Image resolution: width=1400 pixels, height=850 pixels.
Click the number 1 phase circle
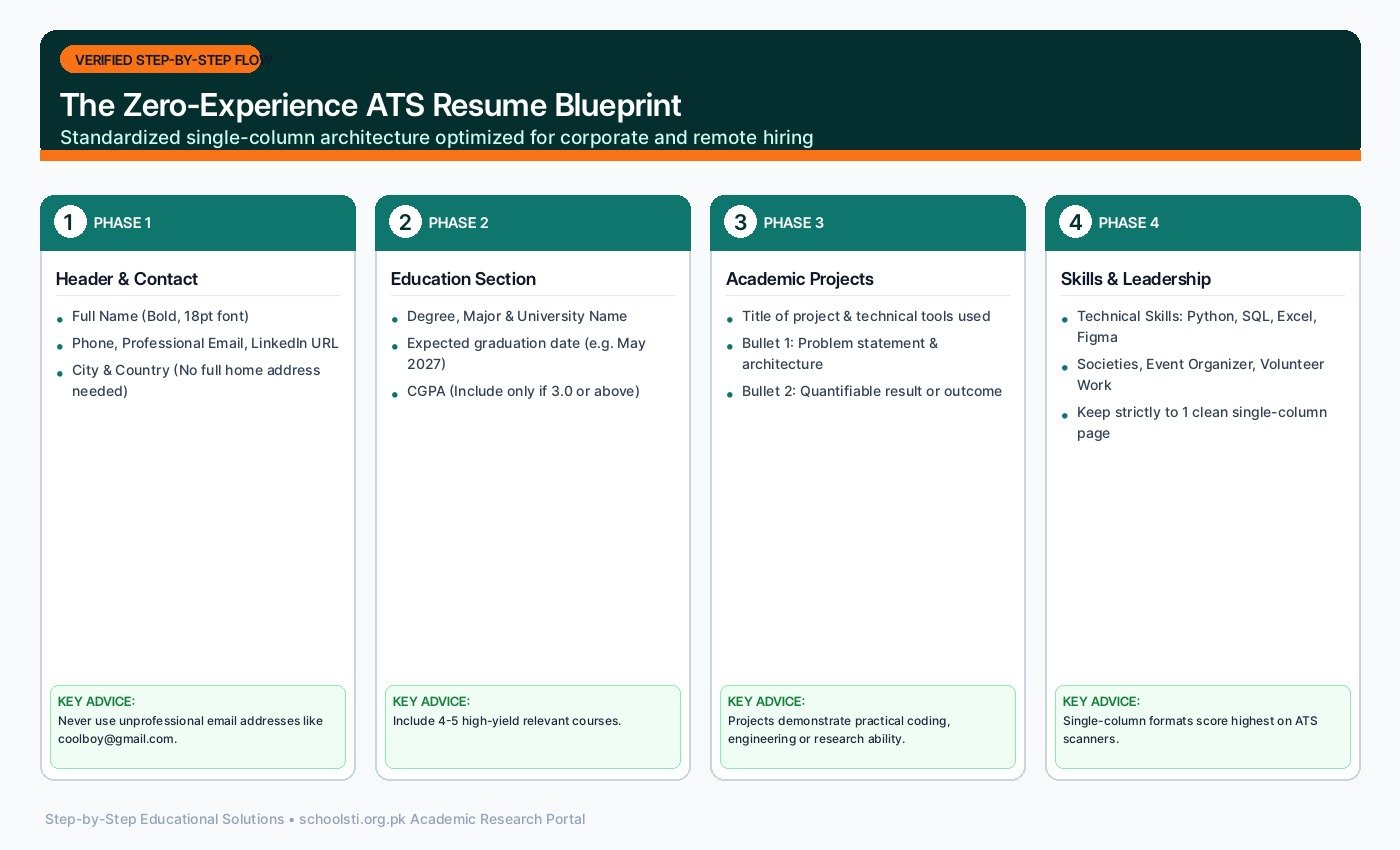tap(69, 222)
